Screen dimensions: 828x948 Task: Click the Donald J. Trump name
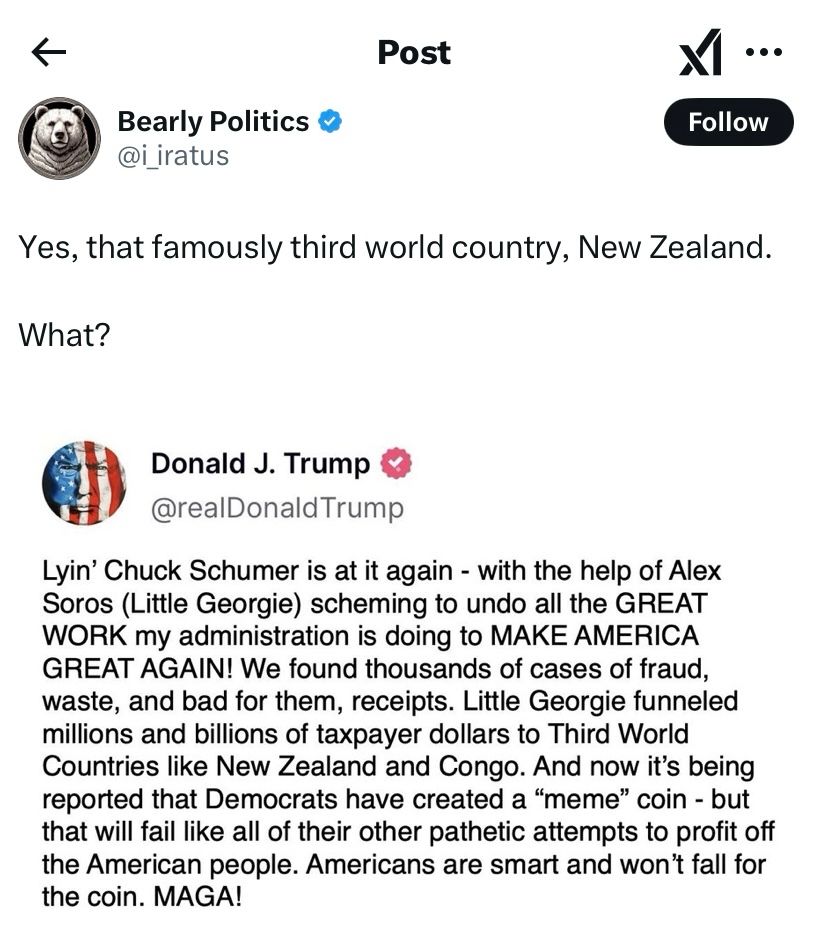260,464
